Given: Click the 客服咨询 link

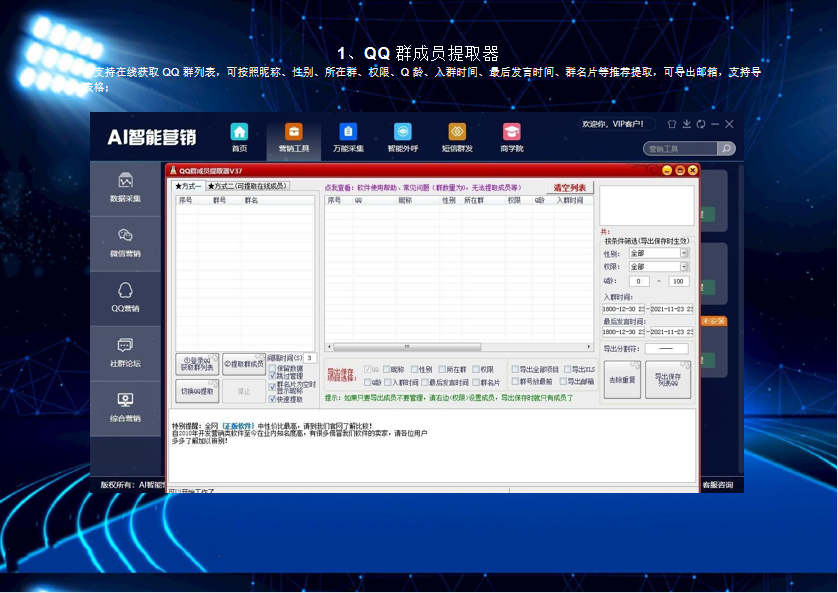Looking at the screenshot, I should click(718, 485).
